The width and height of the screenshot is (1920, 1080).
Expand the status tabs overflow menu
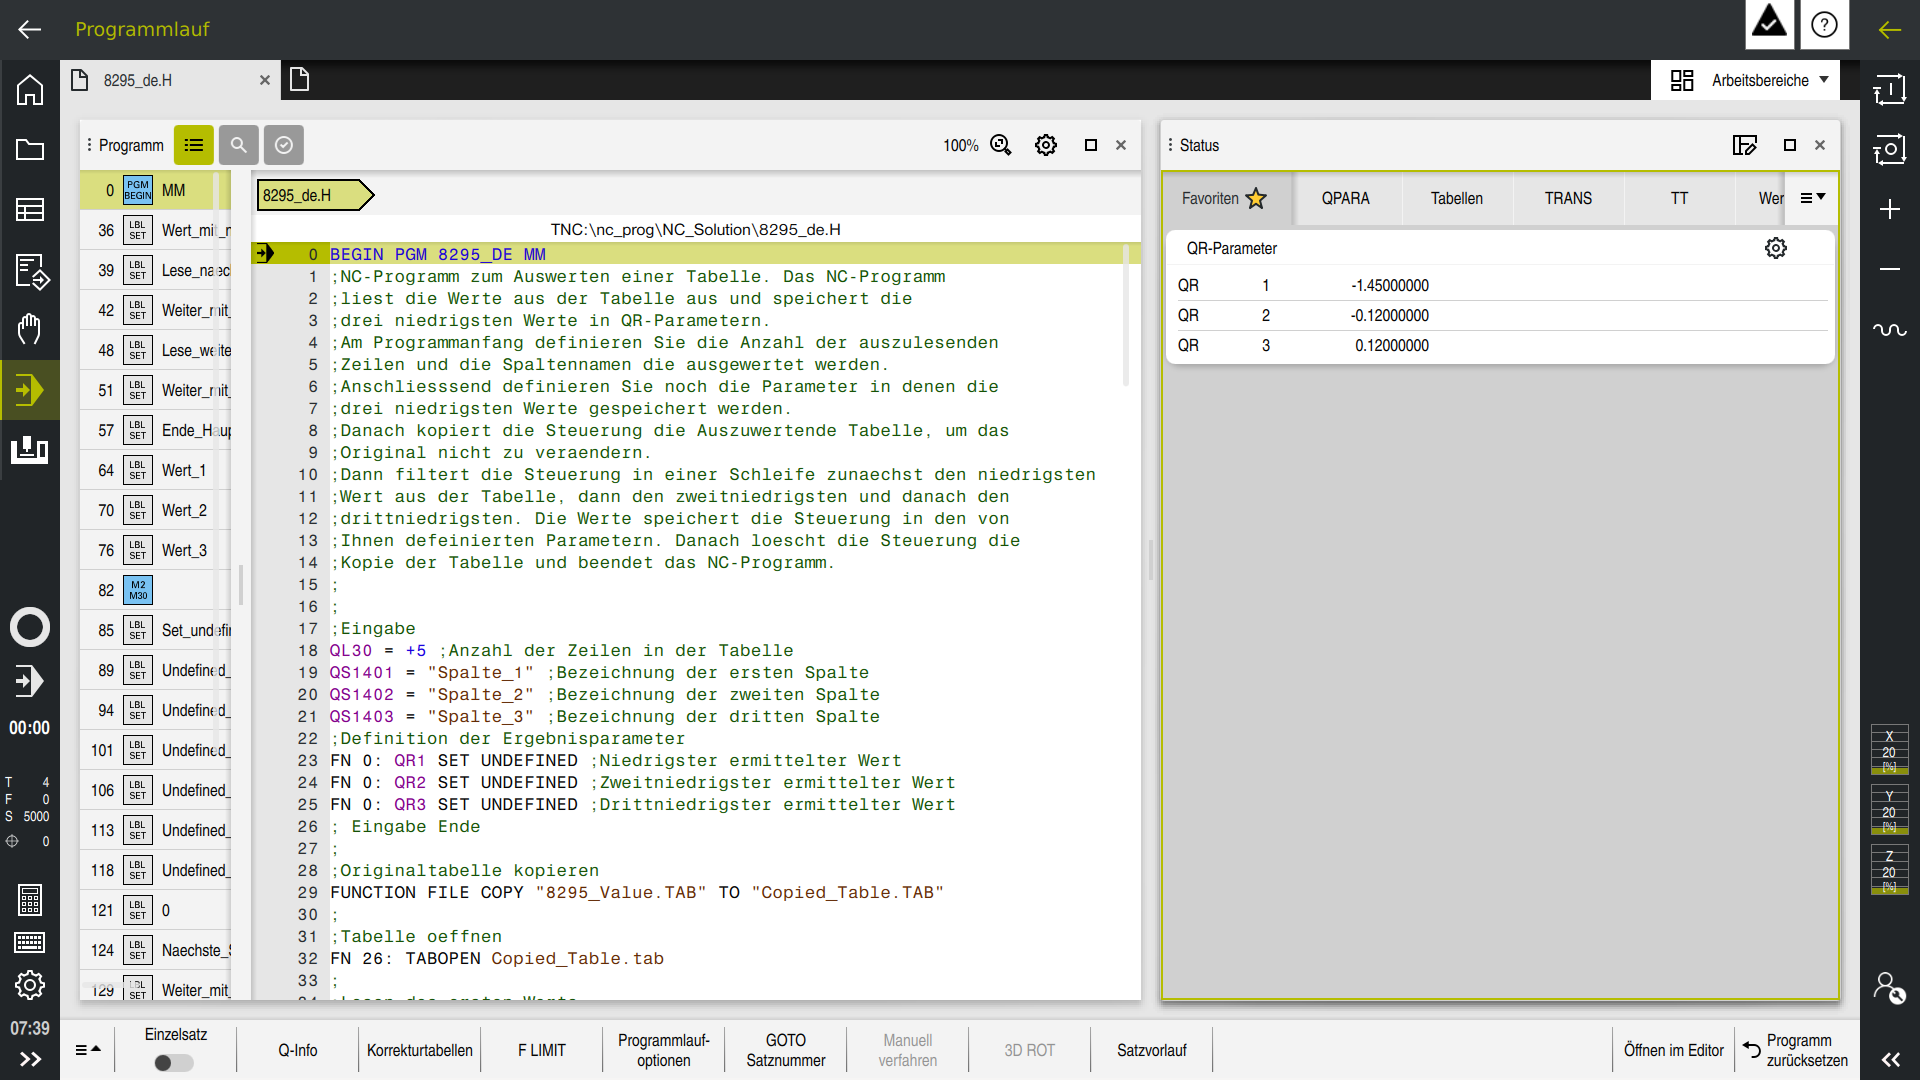click(x=1812, y=198)
